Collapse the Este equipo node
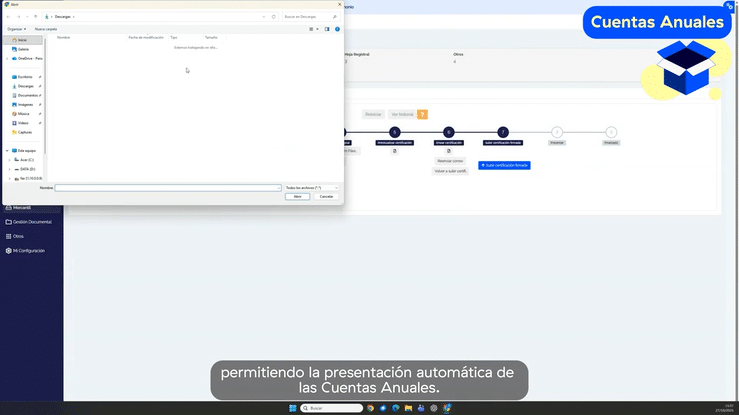This screenshot has height=415, width=739. 7,151
